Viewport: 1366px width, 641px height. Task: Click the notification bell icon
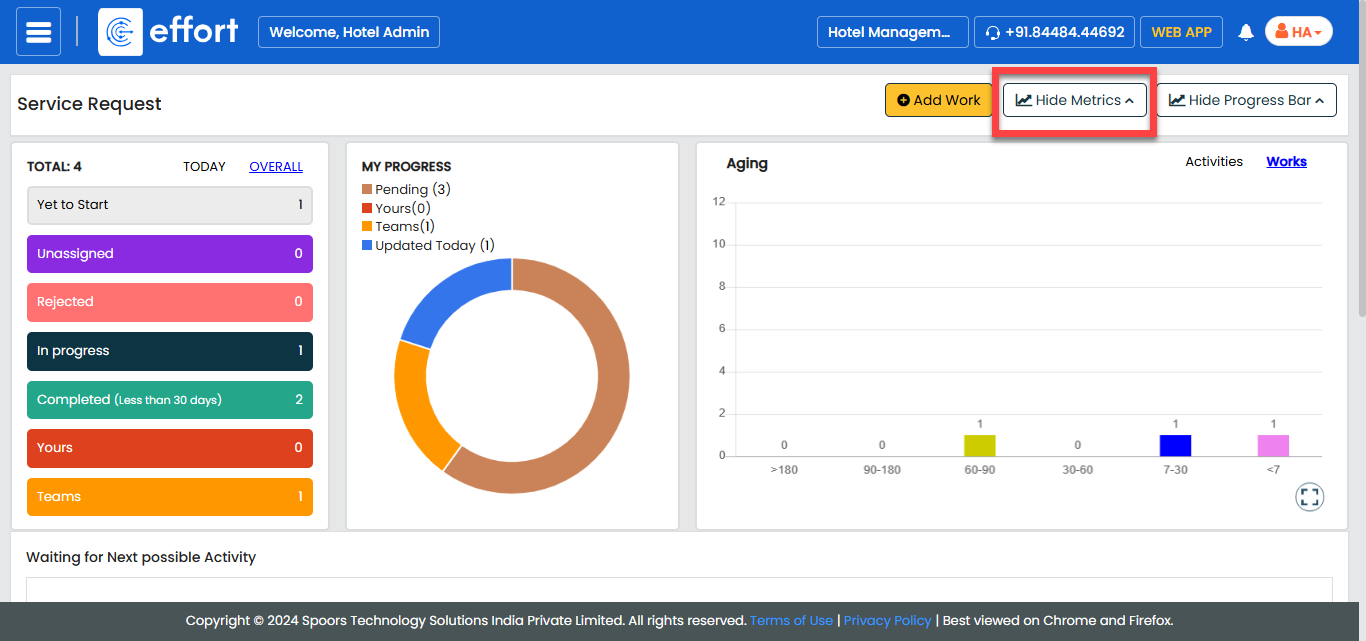(x=1245, y=32)
